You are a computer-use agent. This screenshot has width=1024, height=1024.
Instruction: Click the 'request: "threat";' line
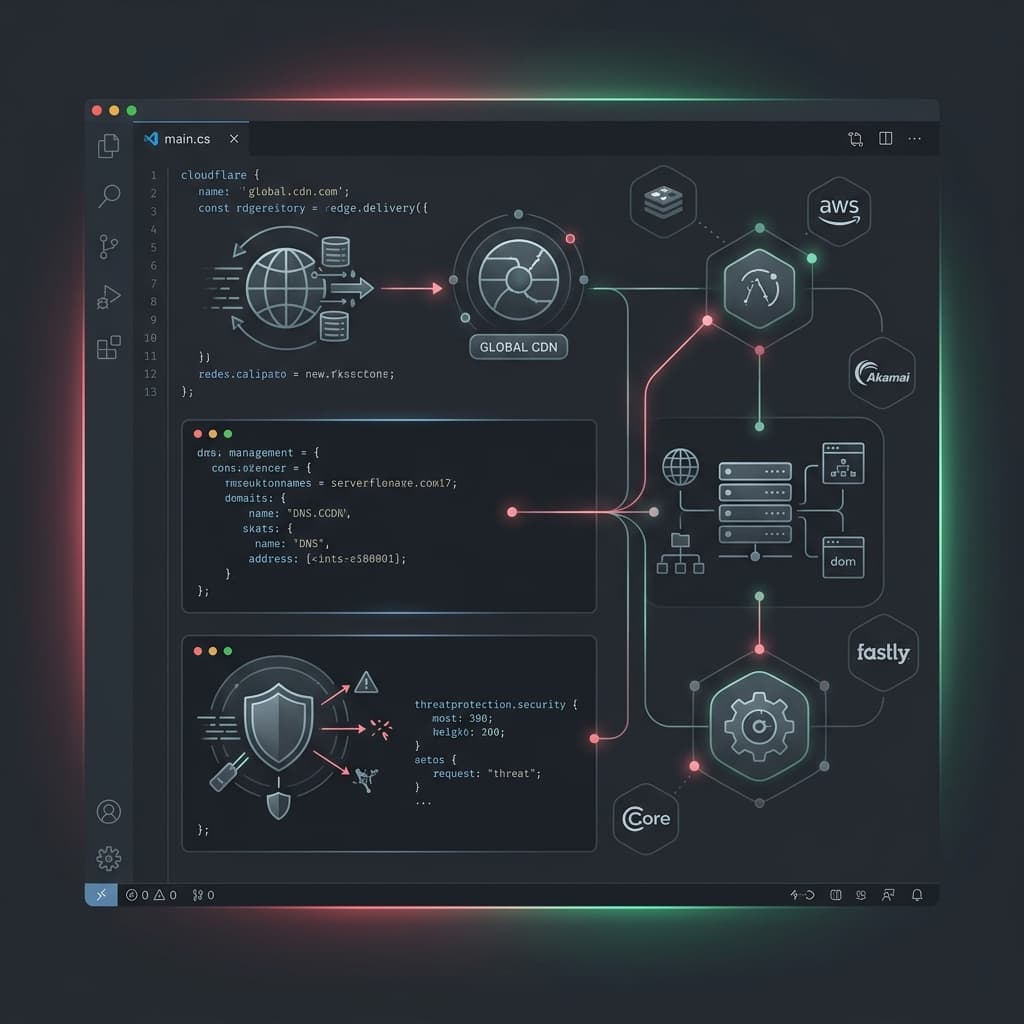pyautogui.click(x=487, y=774)
